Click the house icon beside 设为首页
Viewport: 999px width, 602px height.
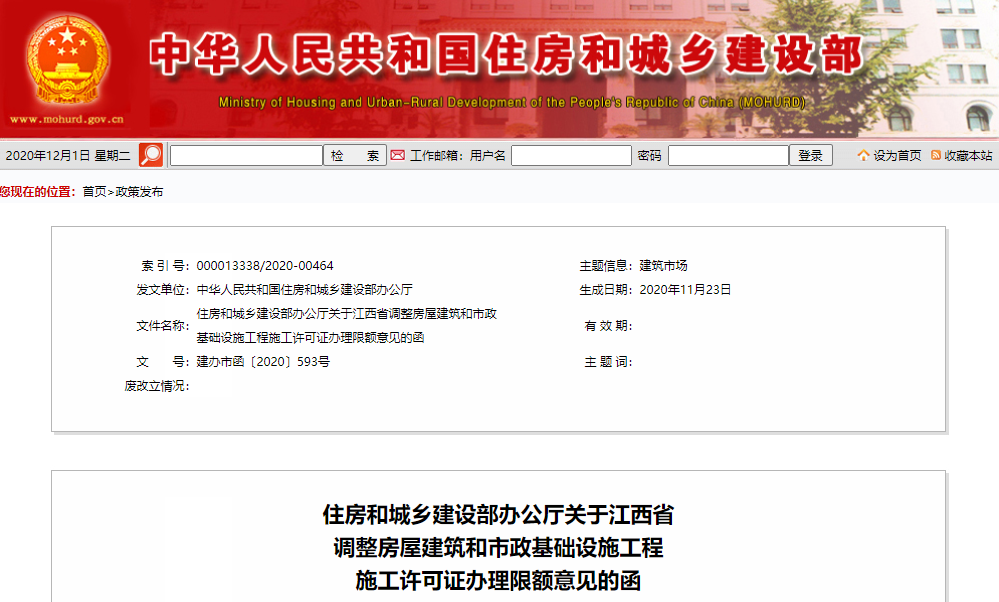click(x=863, y=155)
